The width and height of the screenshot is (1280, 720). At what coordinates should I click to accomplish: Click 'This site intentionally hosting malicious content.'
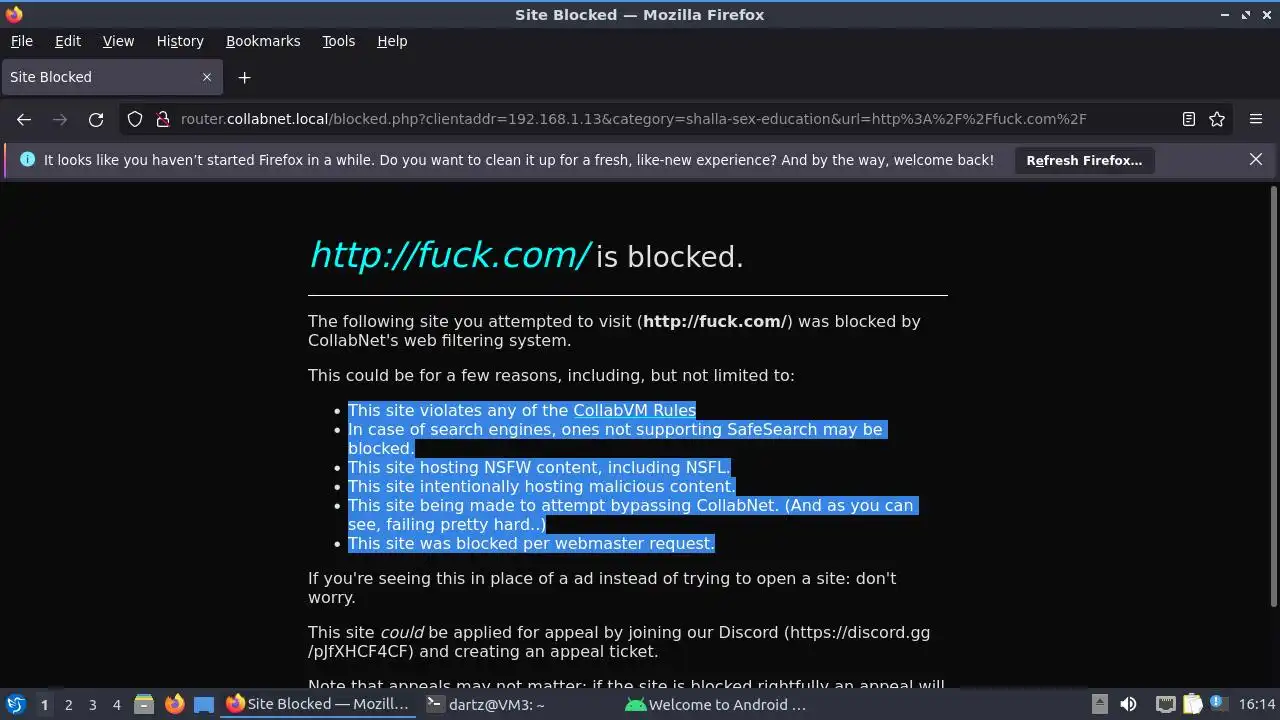[x=541, y=486]
